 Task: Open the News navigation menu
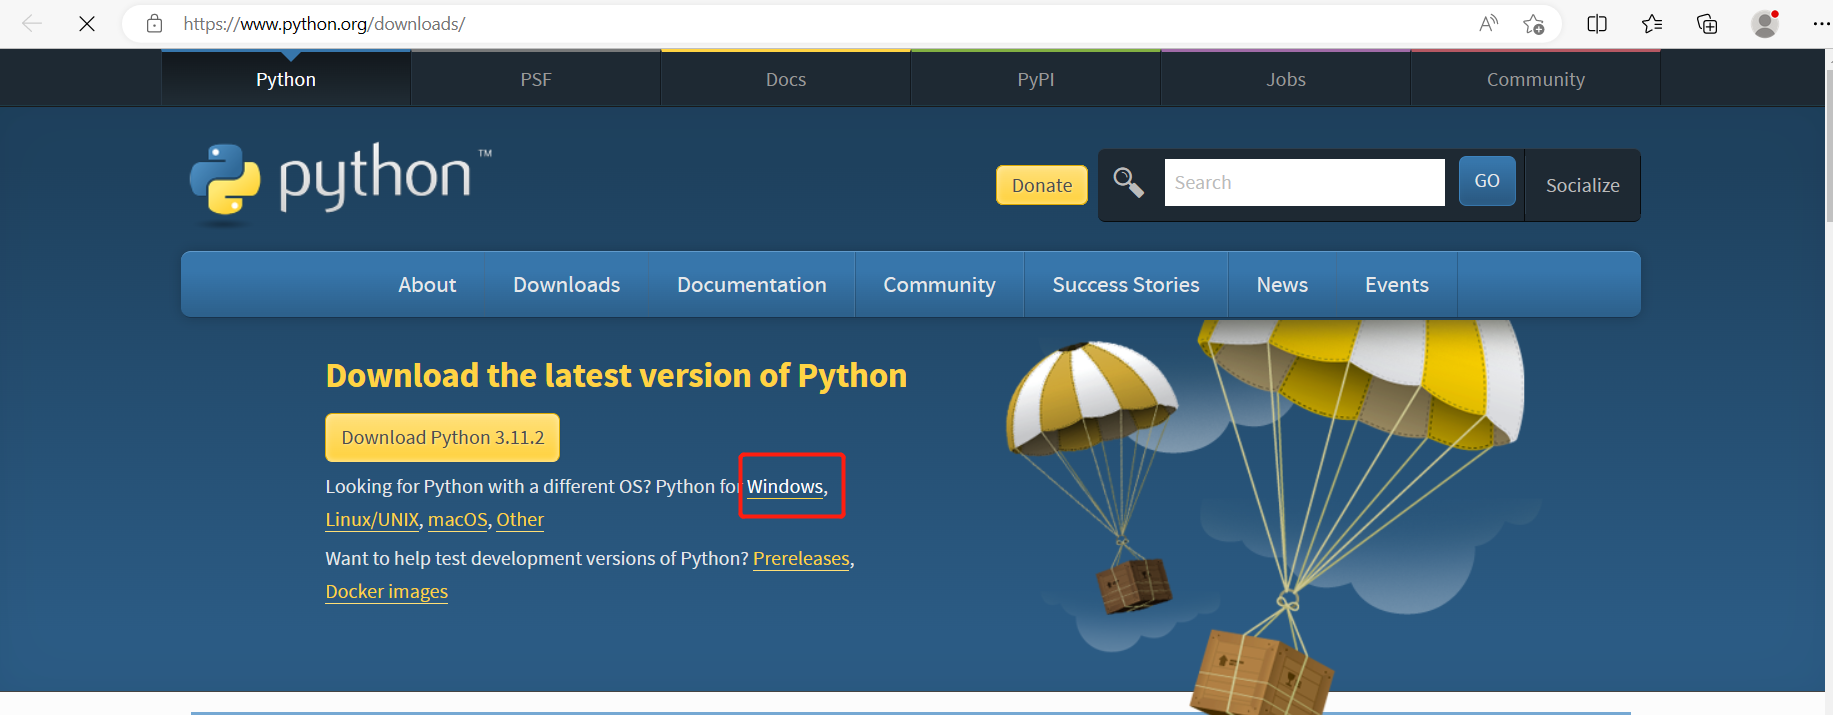point(1282,285)
